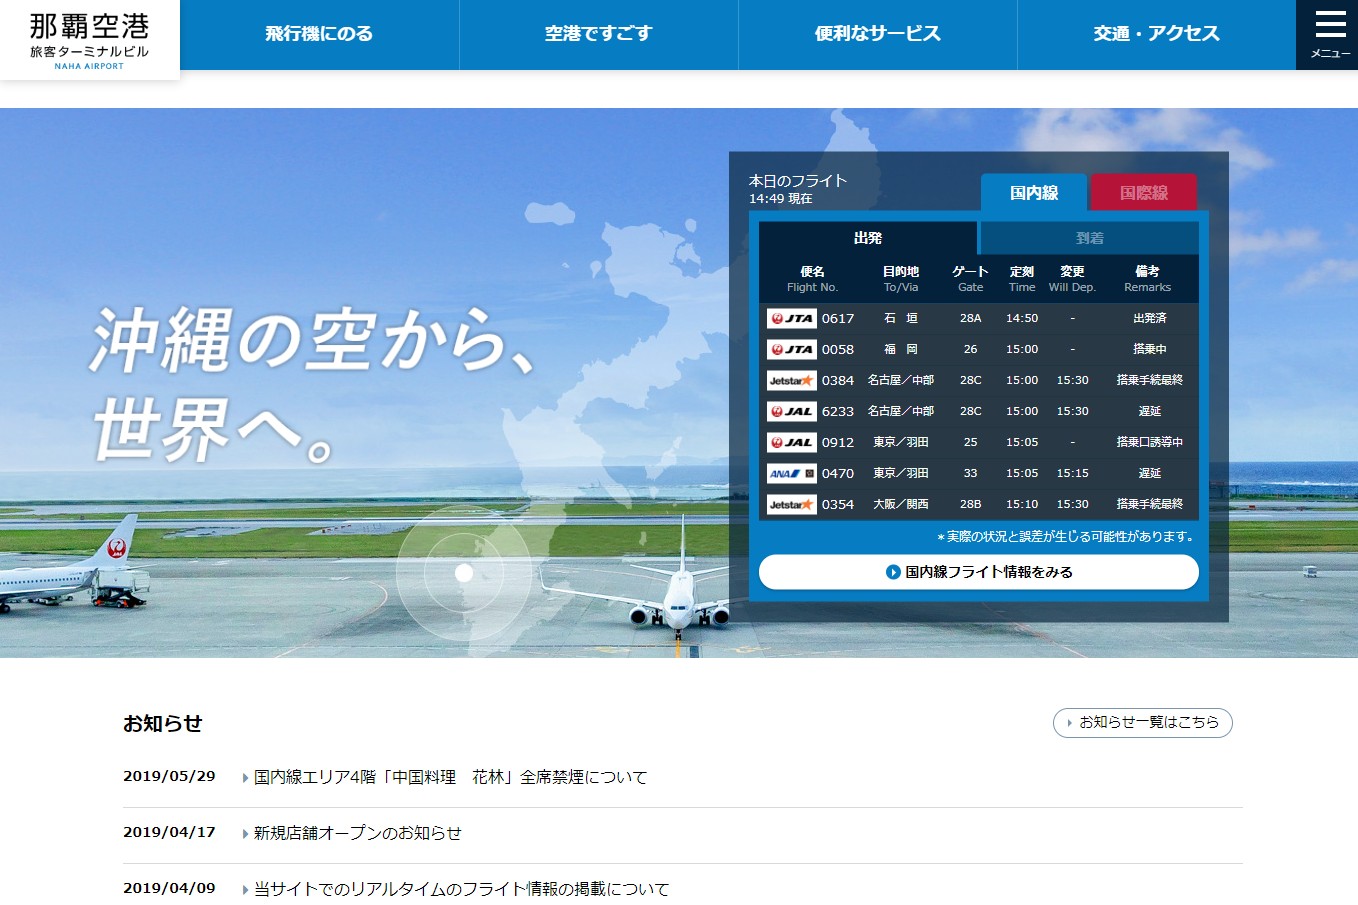Click 目的地 To/Via column header
The height and width of the screenshot is (905, 1358).
click(901, 279)
